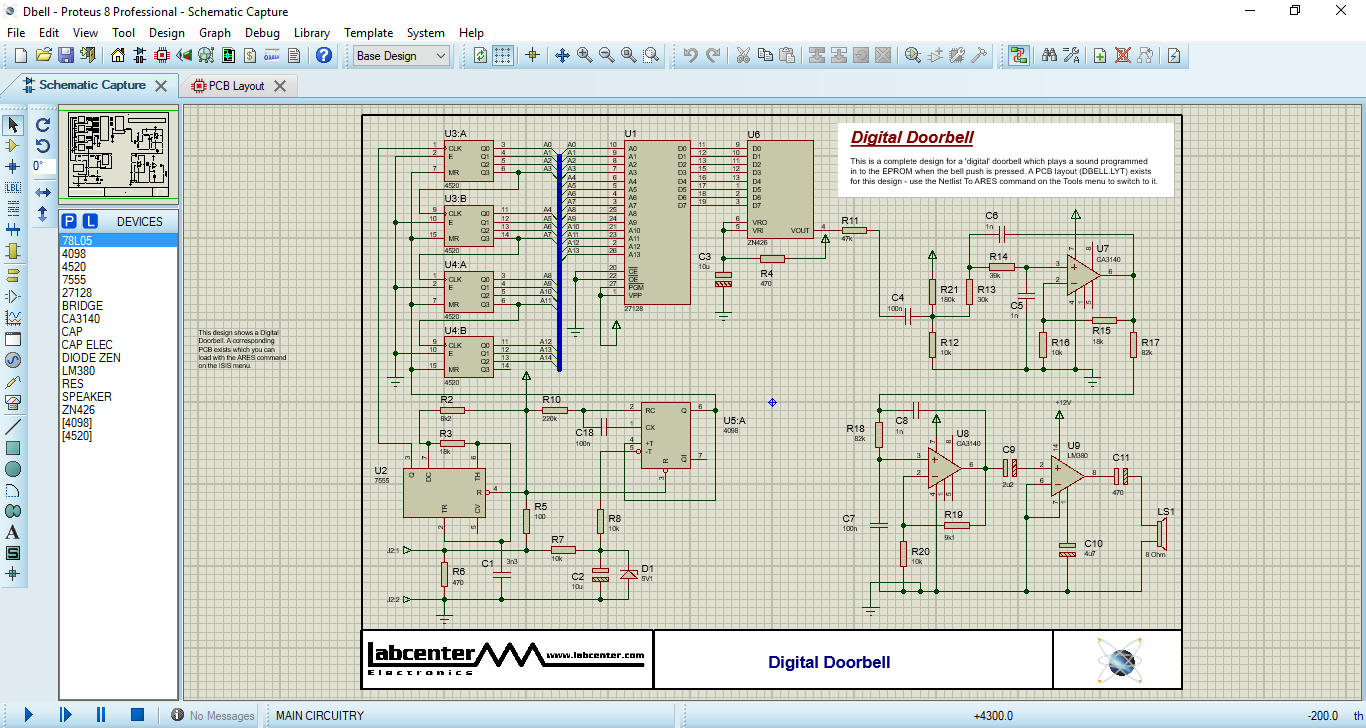Open project folder icon
1366x728 pixels.
pyautogui.click(x=44, y=56)
